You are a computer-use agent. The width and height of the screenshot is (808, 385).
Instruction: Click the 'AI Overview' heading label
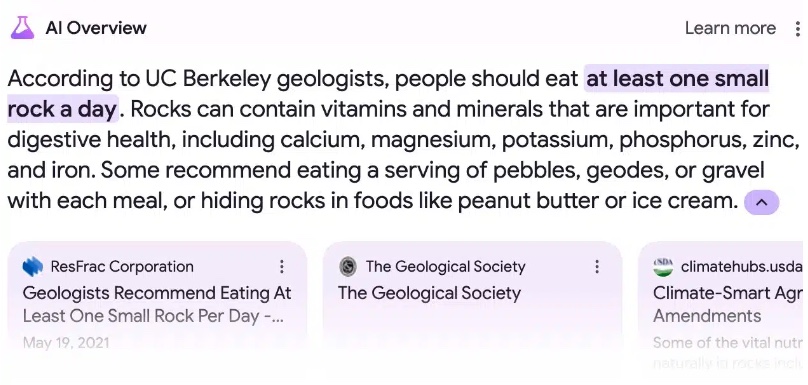tap(96, 28)
